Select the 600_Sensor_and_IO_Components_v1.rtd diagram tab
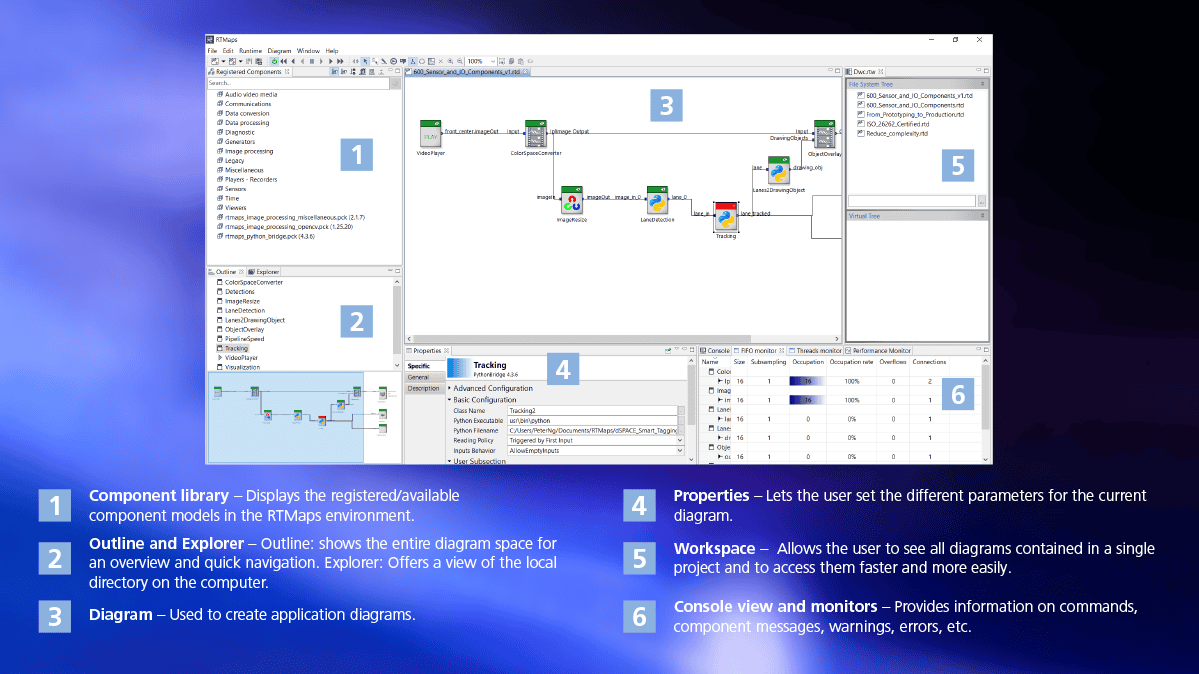1199x674 pixels. click(x=467, y=72)
